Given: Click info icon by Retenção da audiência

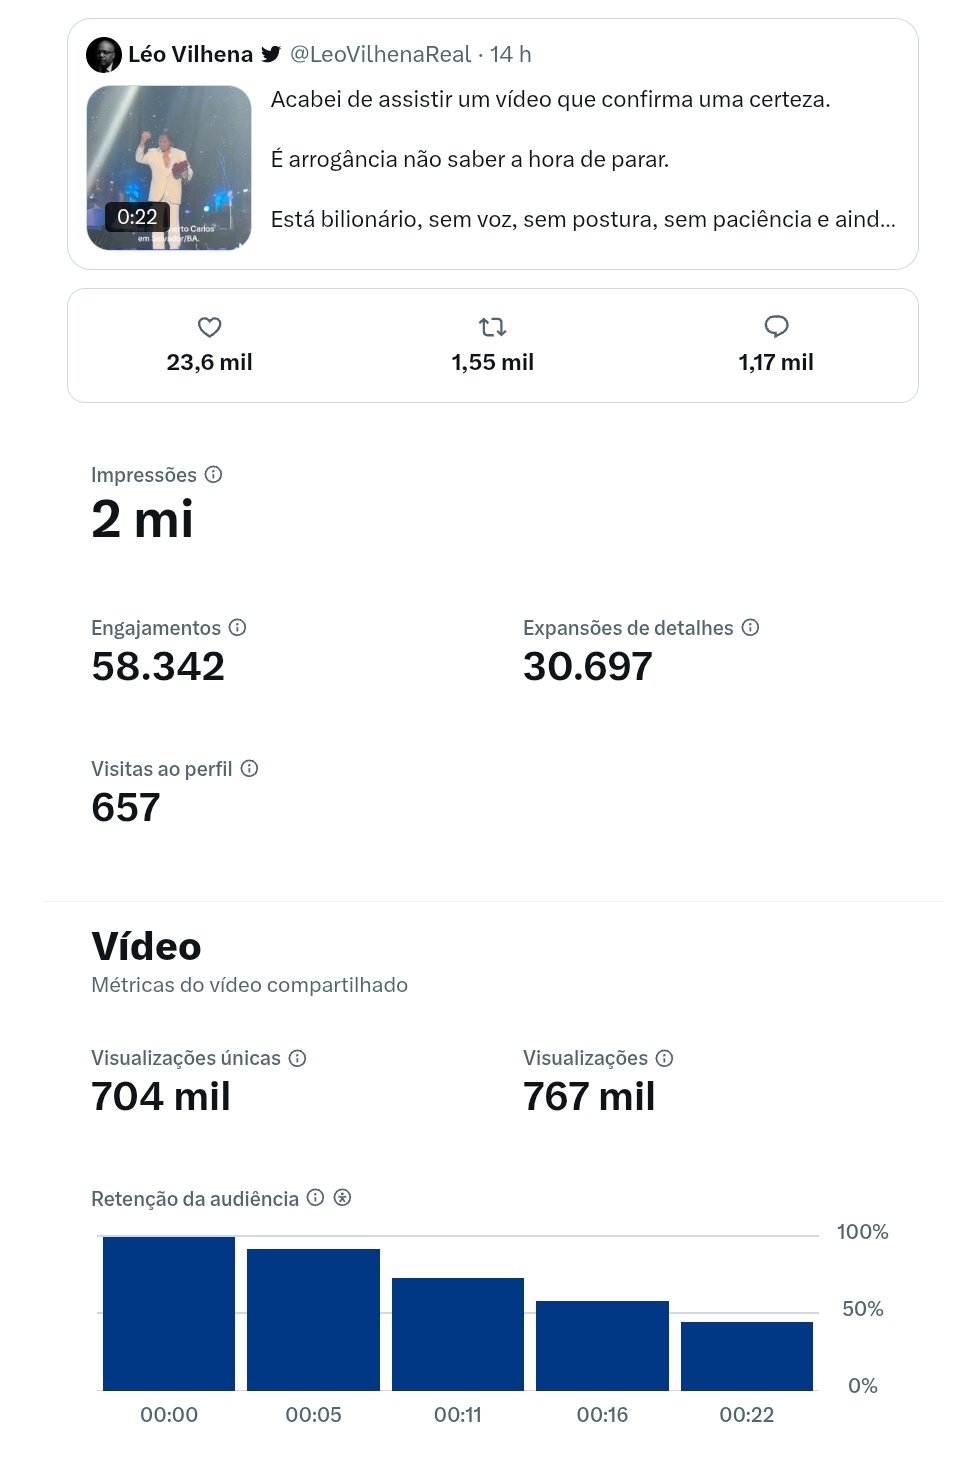Looking at the screenshot, I should point(315,1197).
